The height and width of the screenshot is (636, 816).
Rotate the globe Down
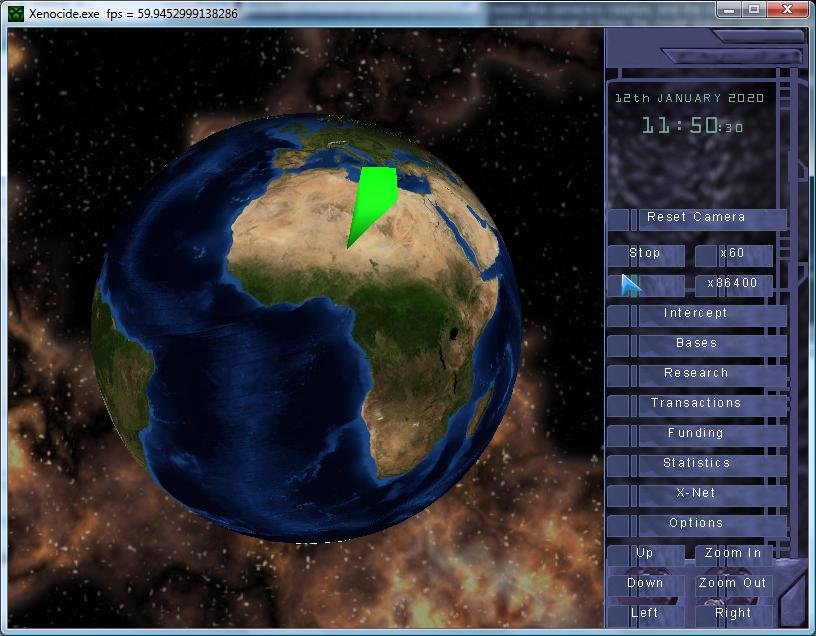(646, 584)
